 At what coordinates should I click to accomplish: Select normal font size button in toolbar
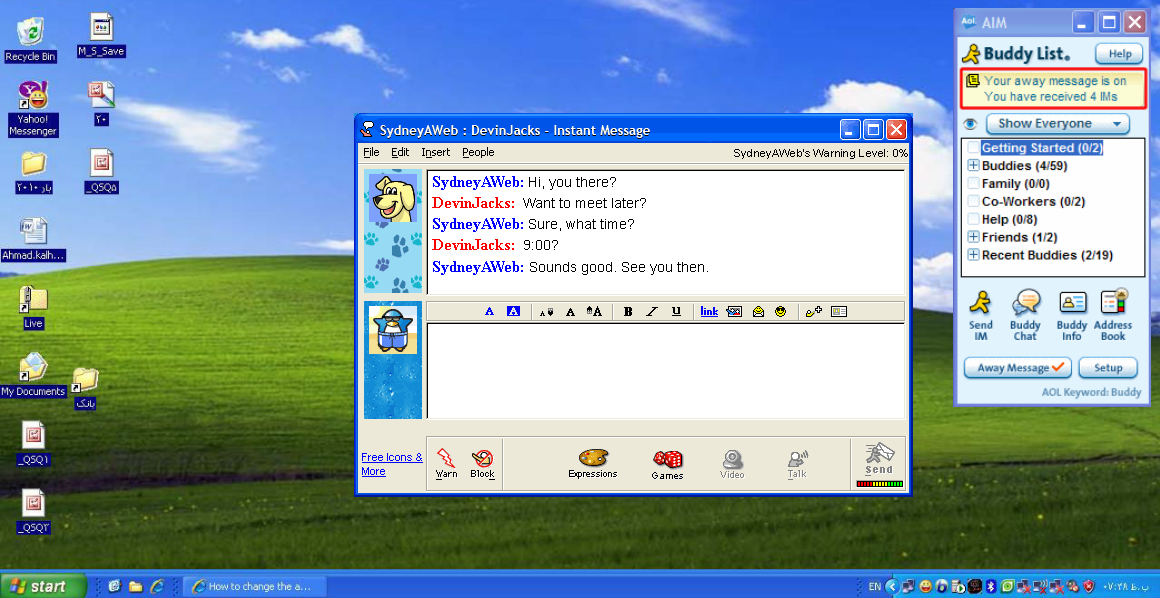[x=570, y=312]
